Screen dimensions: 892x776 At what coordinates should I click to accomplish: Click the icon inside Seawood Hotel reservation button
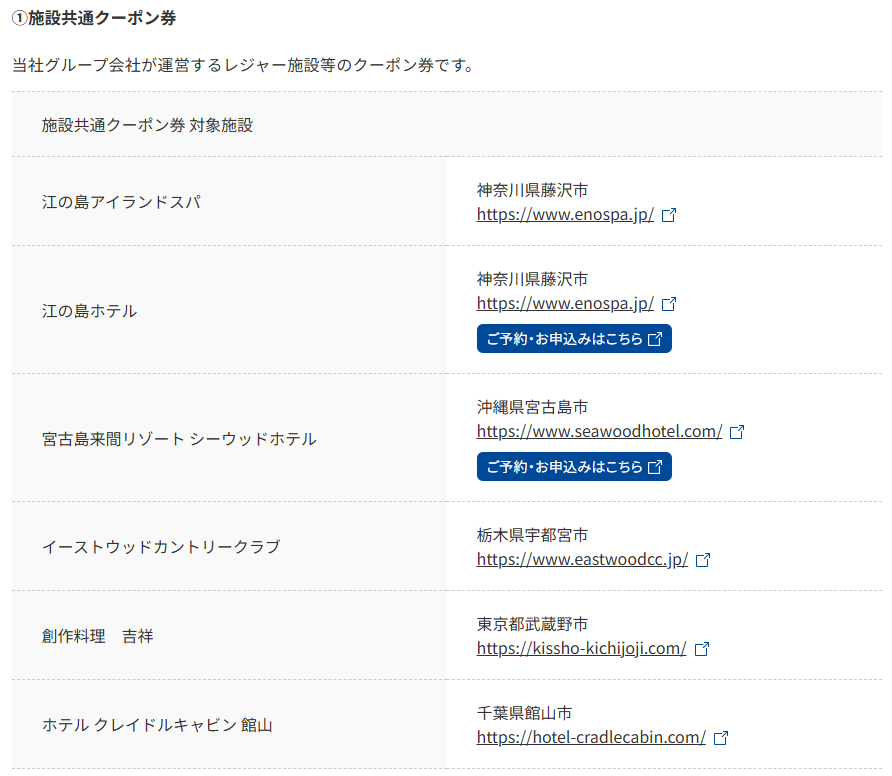click(655, 467)
